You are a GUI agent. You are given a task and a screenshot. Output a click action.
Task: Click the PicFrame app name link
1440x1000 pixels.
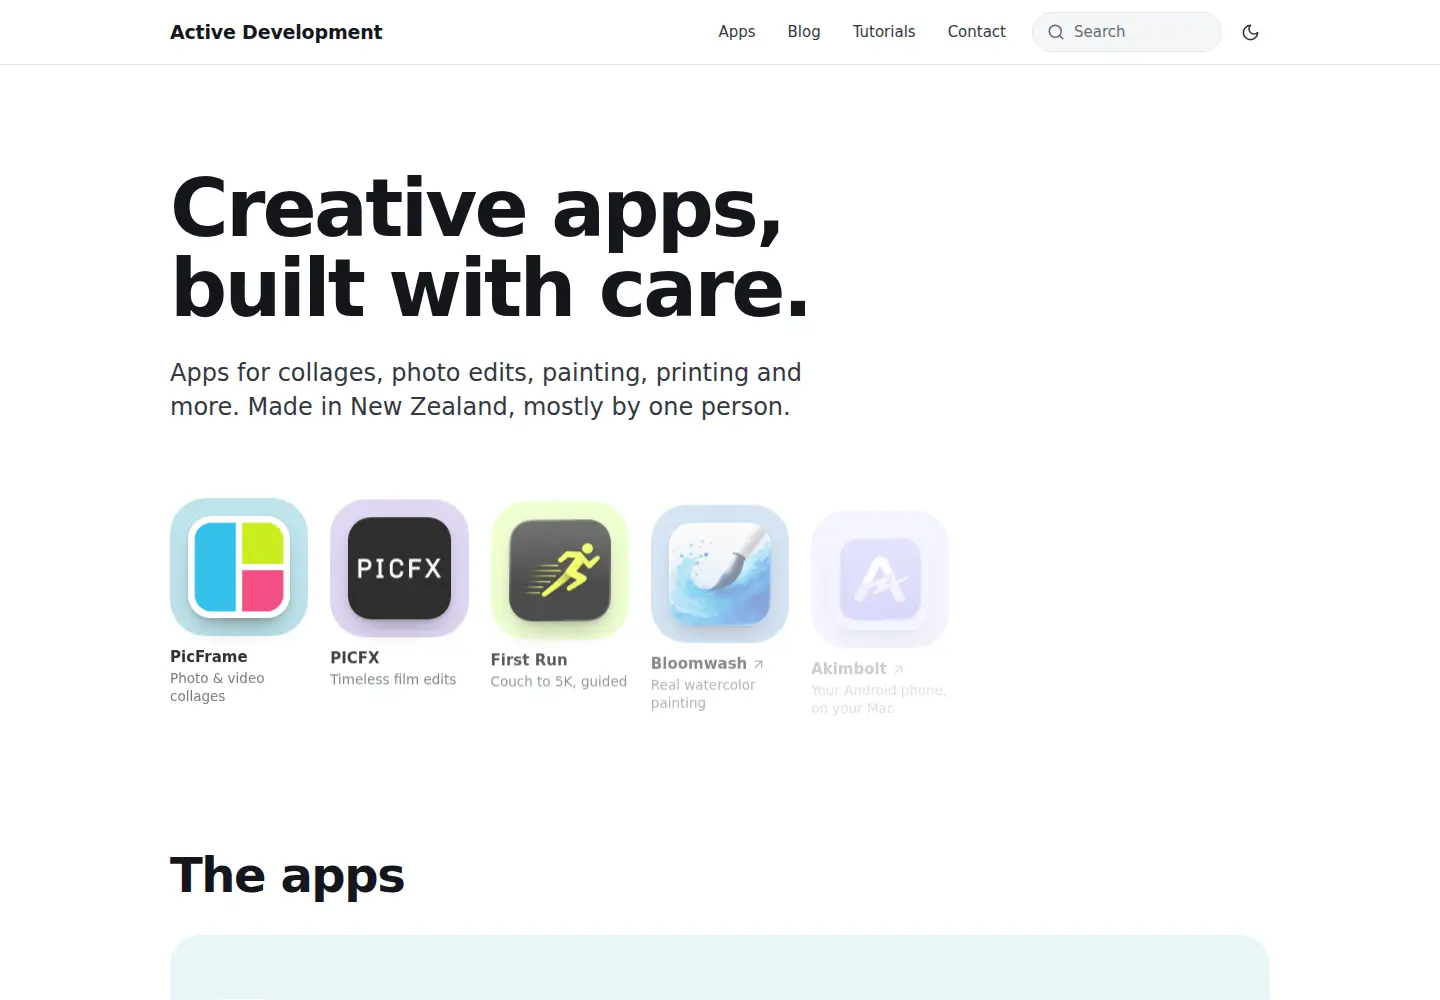[209, 656]
